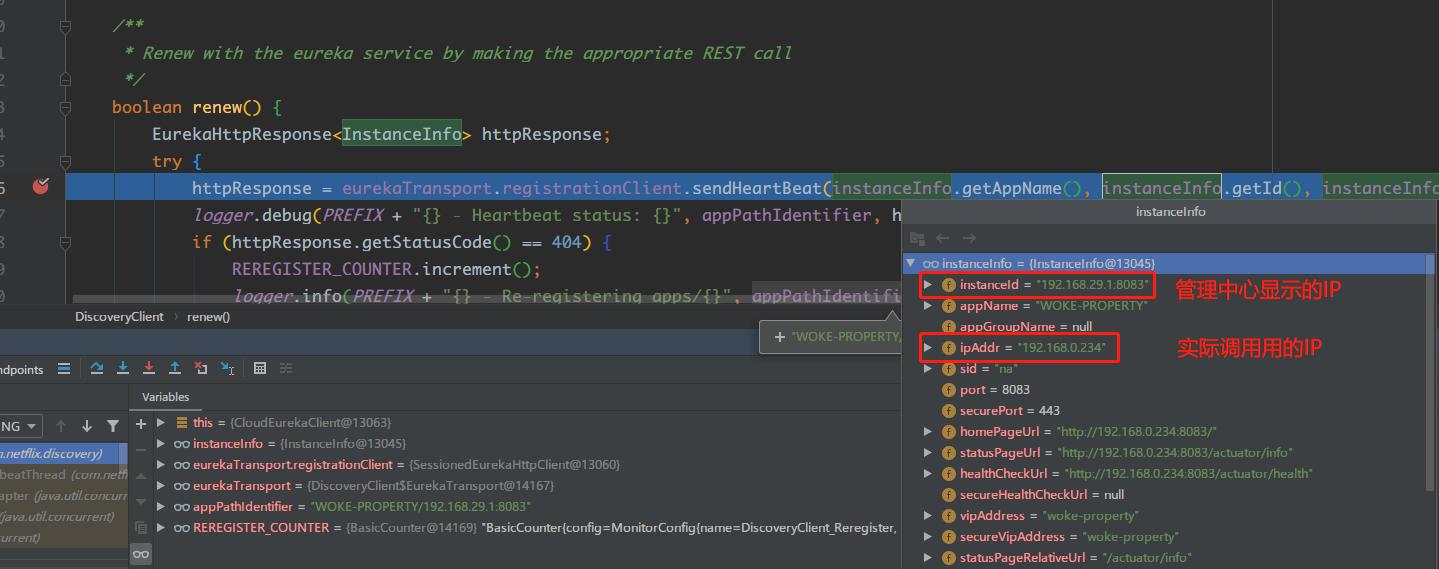Toggle Show Watches glasses button in Variables

coord(141,553)
